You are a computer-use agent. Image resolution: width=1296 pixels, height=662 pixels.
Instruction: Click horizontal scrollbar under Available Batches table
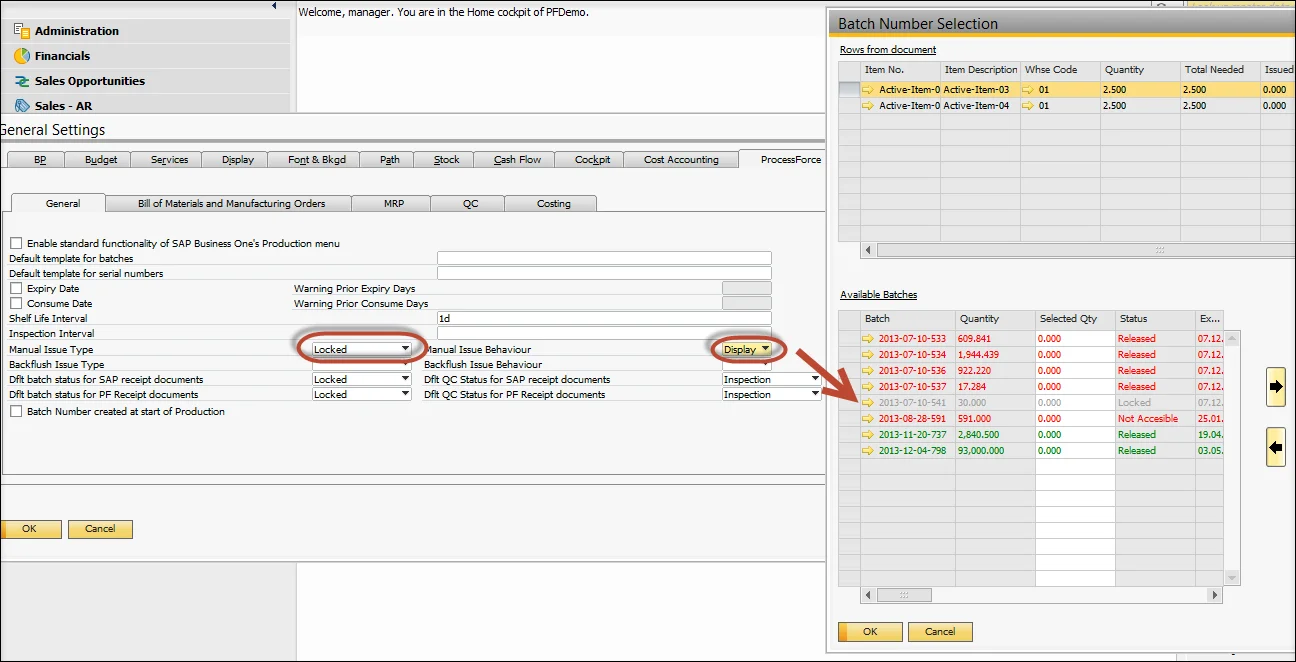tap(1040, 595)
